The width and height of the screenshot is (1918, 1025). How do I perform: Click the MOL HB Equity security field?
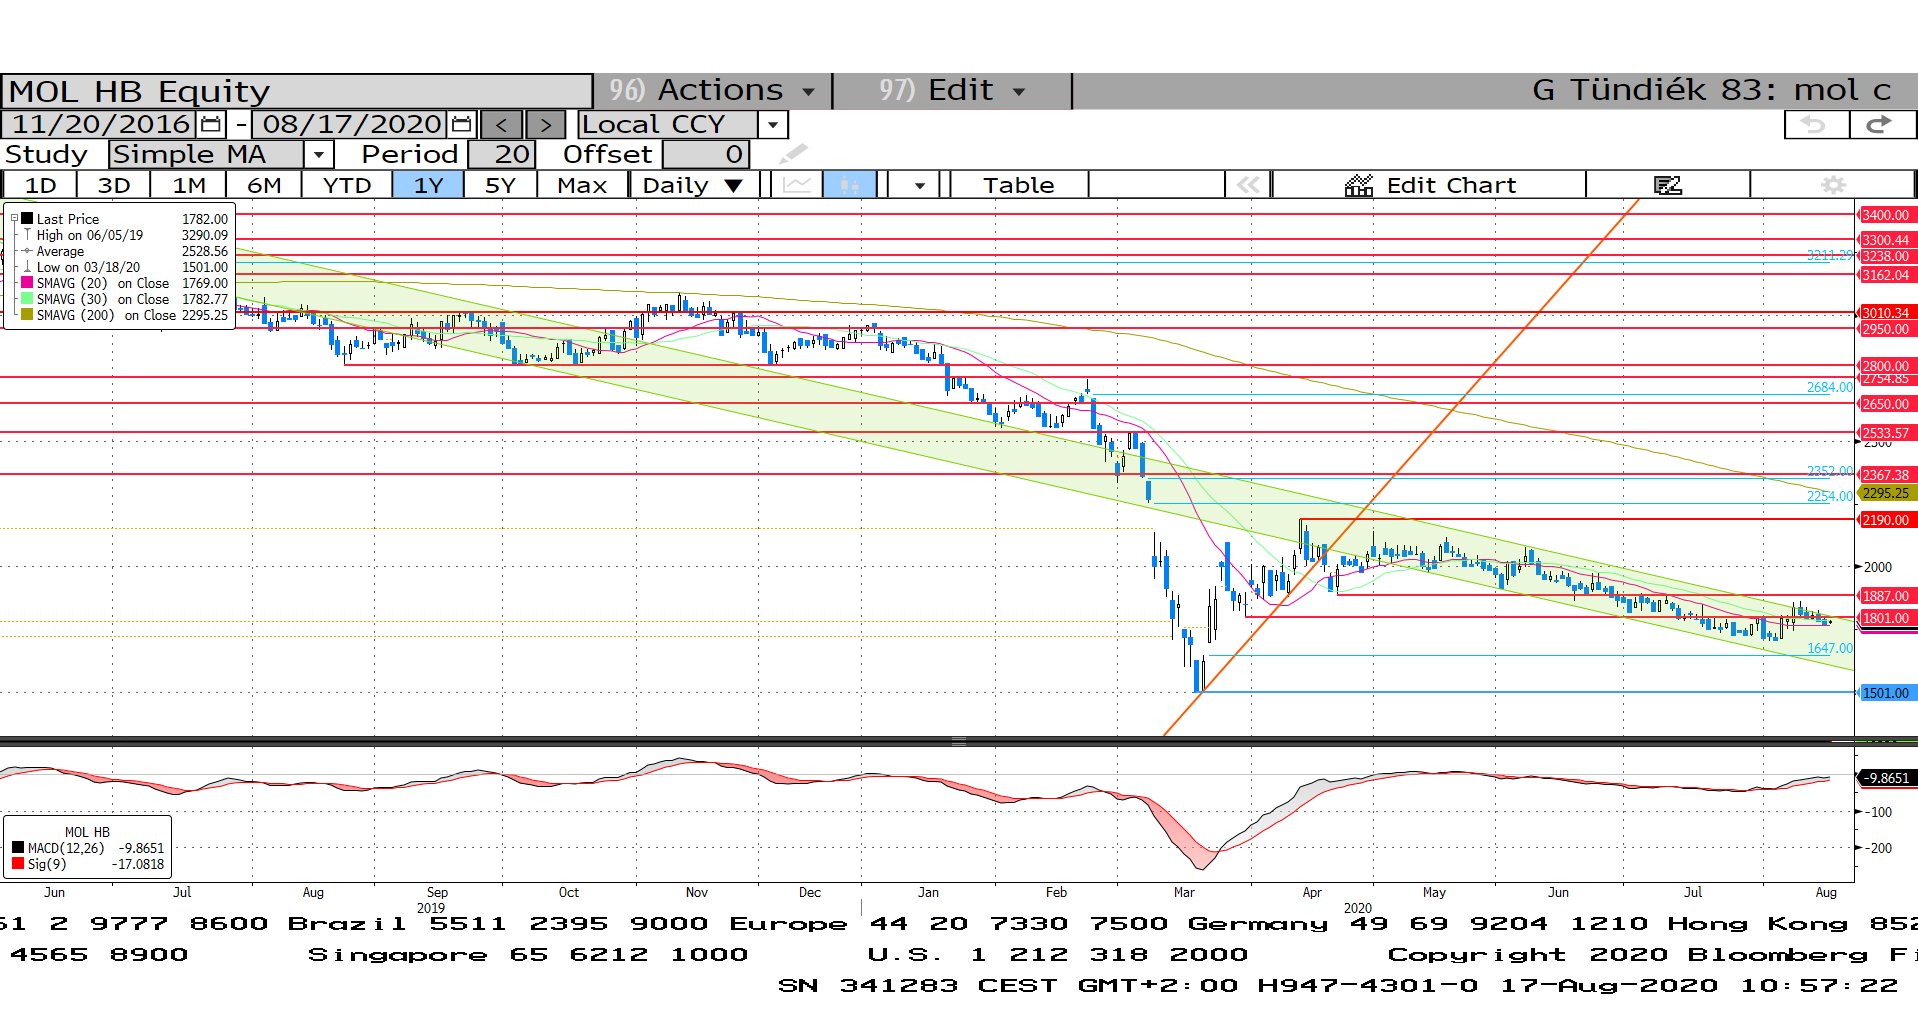(x=297, y=91)
